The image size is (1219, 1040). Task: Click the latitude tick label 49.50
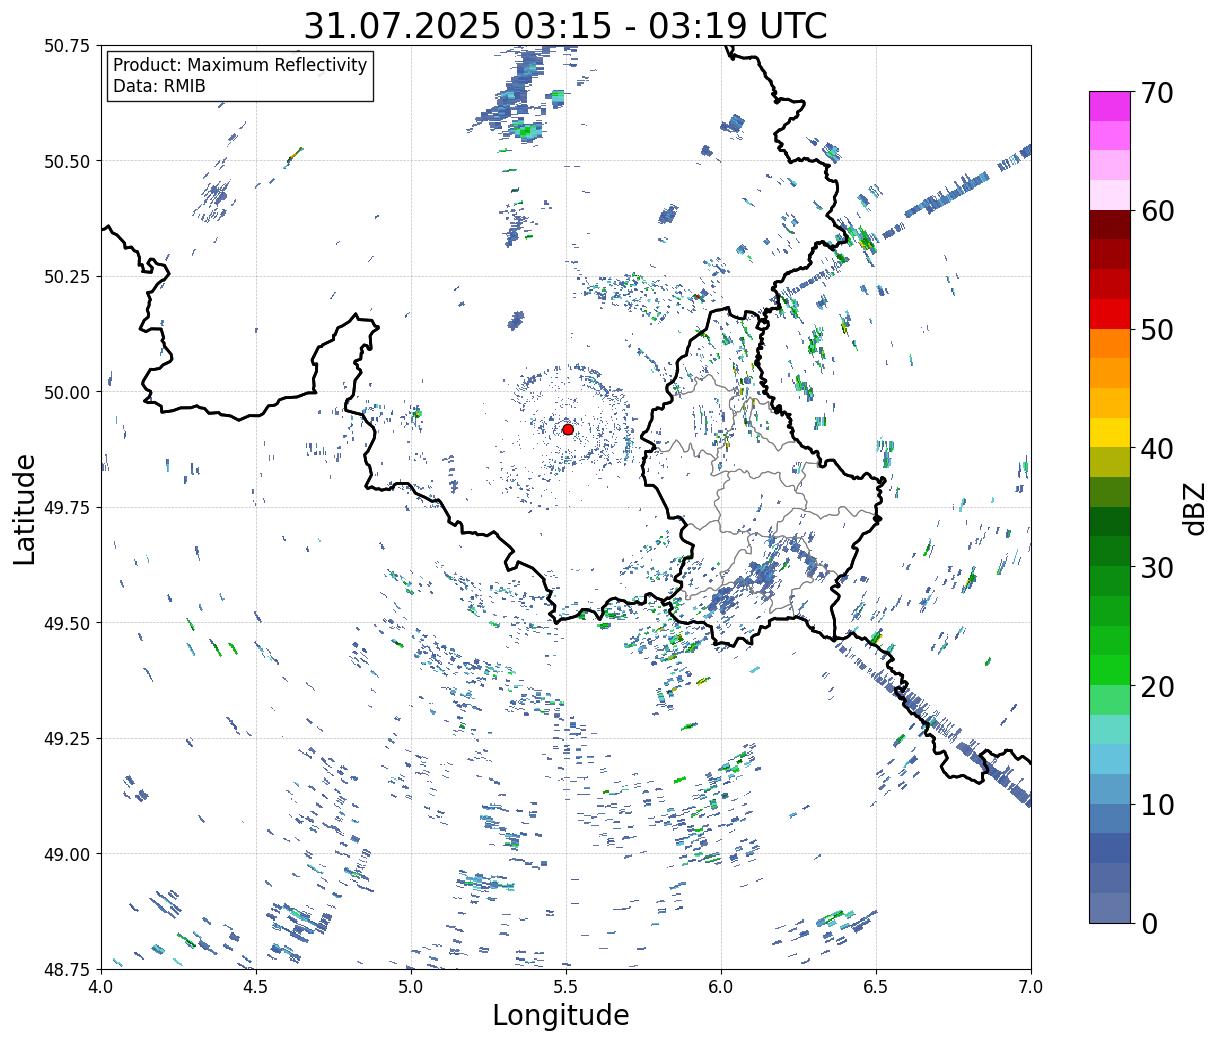coord(67,623)
